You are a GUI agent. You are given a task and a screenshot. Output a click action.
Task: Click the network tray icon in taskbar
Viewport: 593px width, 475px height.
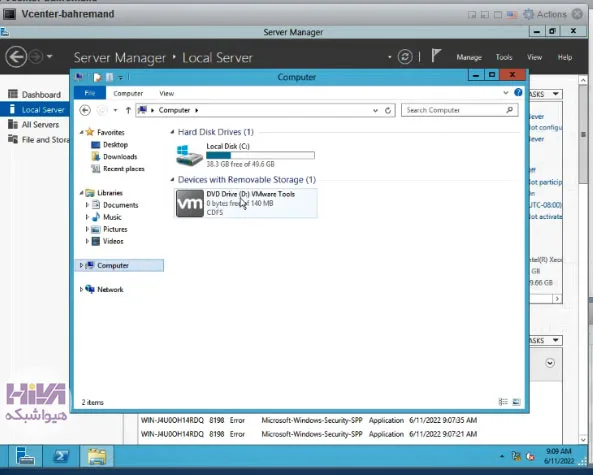pyautogui.click(x=516, y=456)
